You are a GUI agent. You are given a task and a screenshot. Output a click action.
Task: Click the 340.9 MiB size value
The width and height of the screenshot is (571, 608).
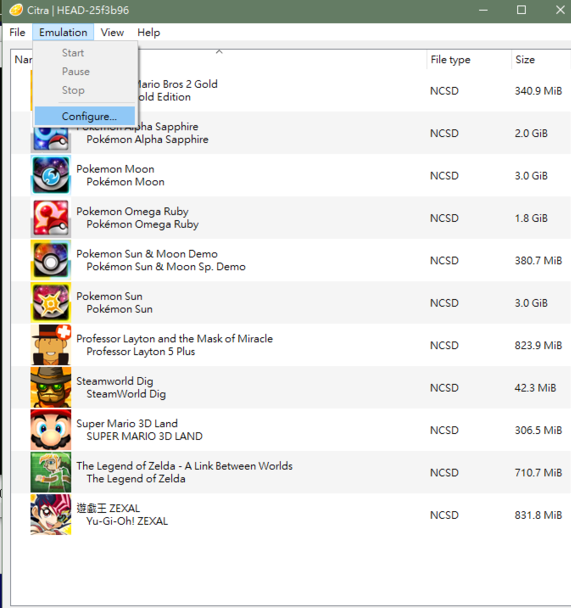click(538, 91)
